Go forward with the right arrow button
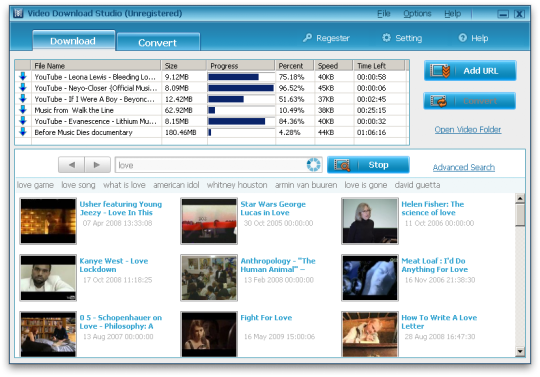 (x=97, y=165)
